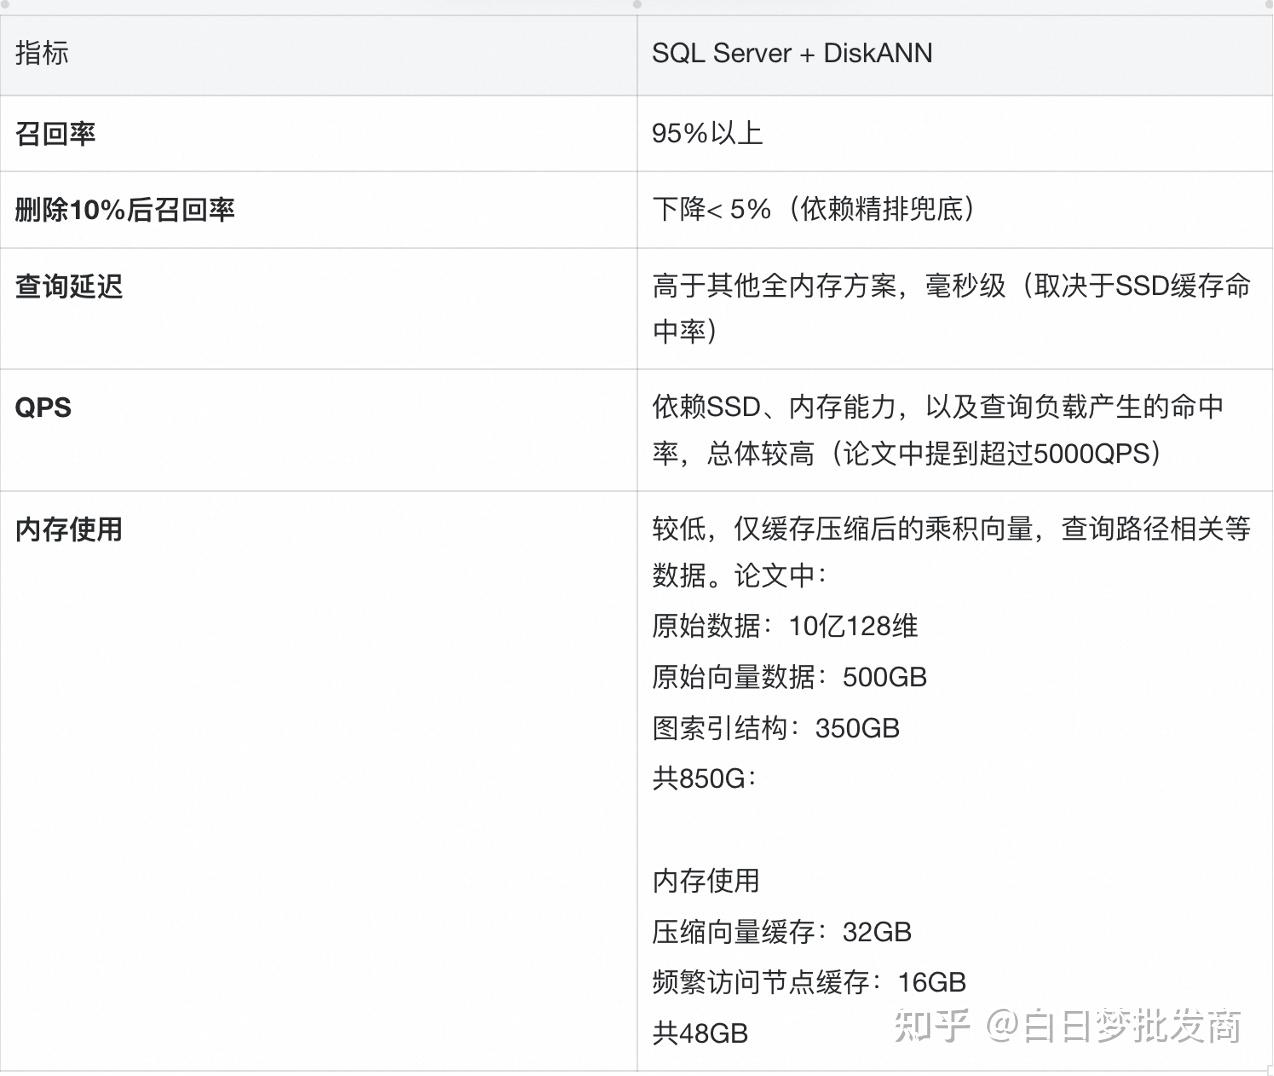The image size is (1274, 1076).
Task: Select the 共850G text
Action: [699, 779]
